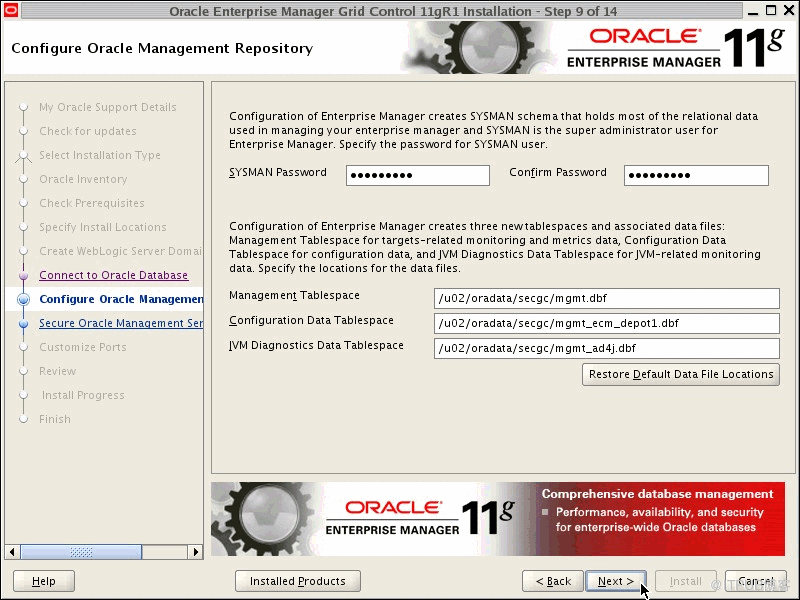Image resolution: width=800 pixels, height=600 pixels.
Task: Click the Select Installation Type step
Action: (100, 155)
